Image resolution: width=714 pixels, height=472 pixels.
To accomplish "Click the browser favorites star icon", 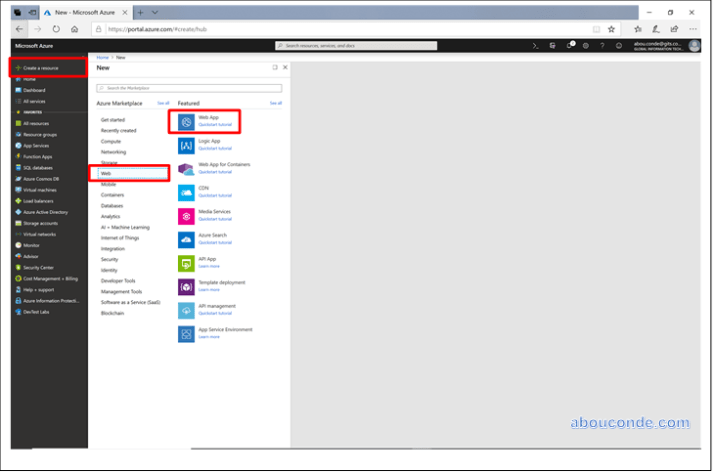I will tap(611, 29).
